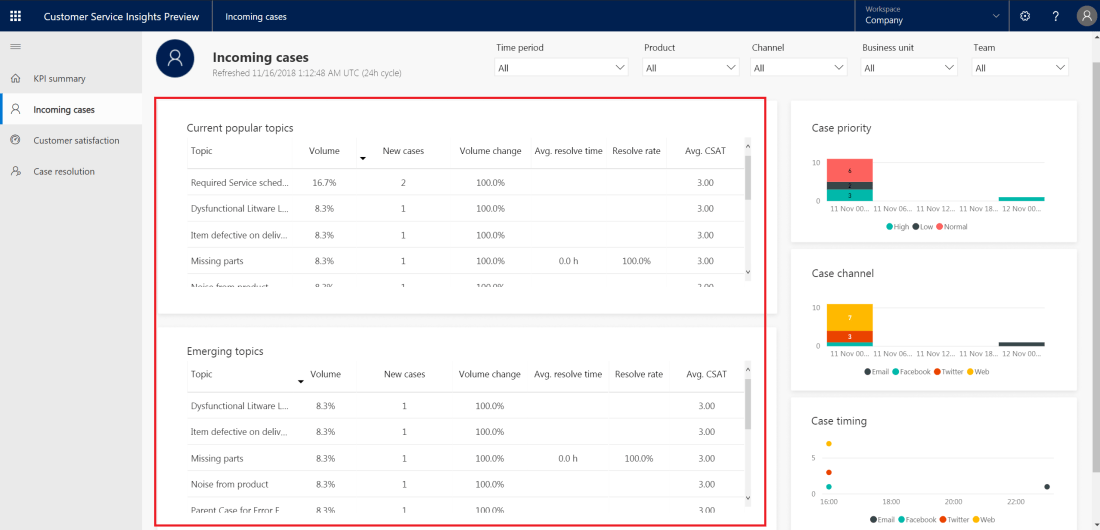Open the Workspace Company selector
1100x530 pixels.
tap(932, 16)
